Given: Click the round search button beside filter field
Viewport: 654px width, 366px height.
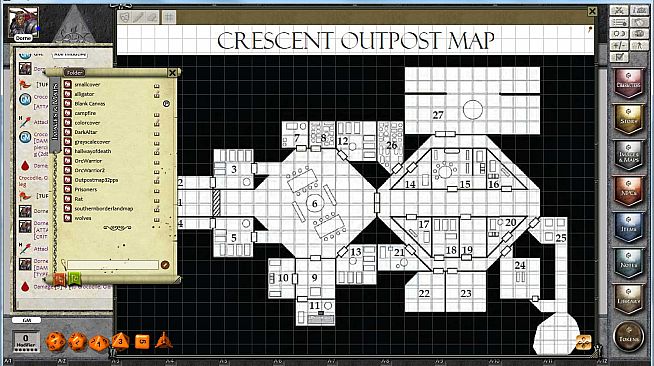Looking at the screenshot, I should click(x=165, y=265).
